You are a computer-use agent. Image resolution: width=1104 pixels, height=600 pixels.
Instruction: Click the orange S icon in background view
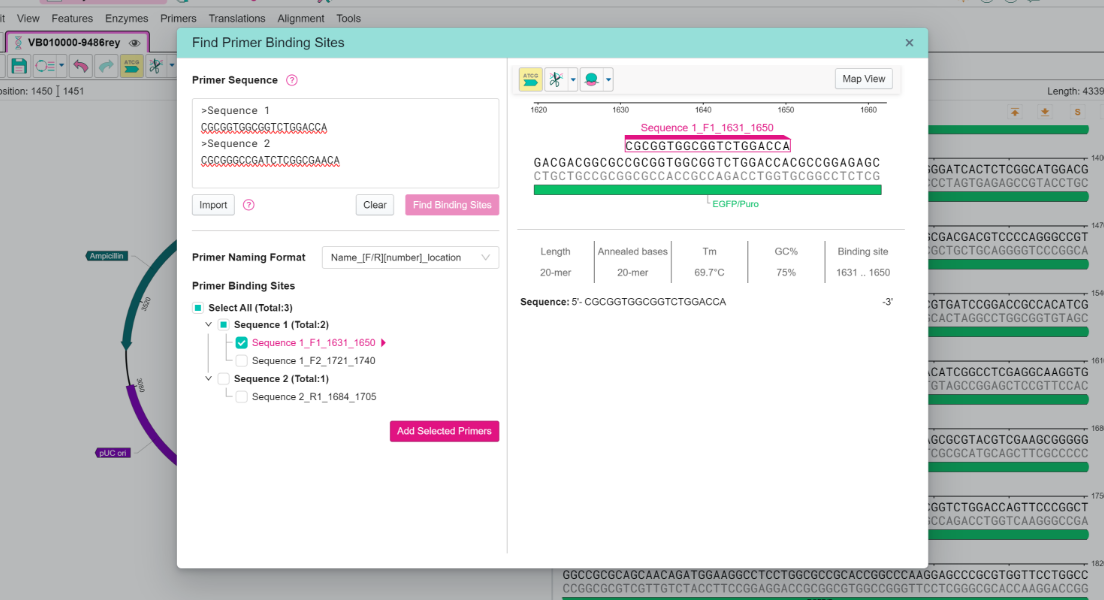(1077, 112)
